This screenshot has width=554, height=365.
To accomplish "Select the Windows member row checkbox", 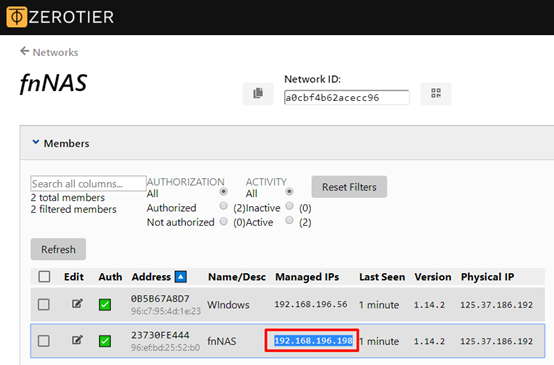I will coord(44,304).
